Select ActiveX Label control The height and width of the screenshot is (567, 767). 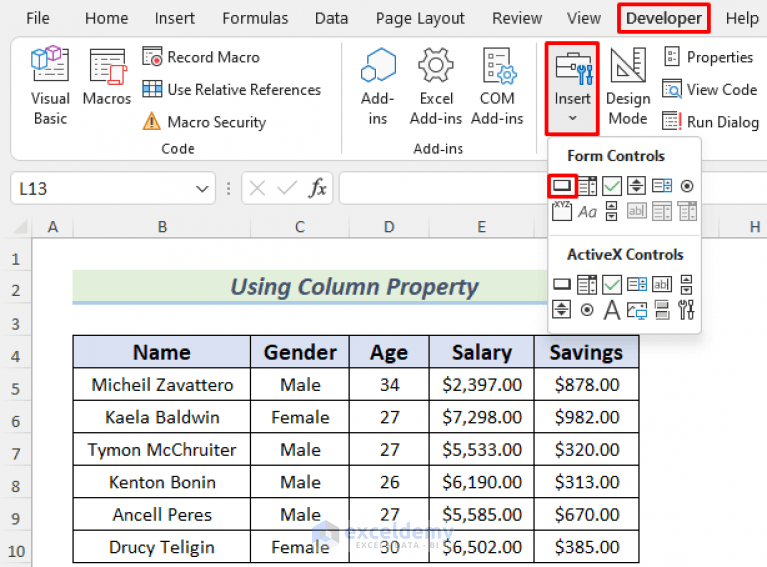tap(612, 310)
